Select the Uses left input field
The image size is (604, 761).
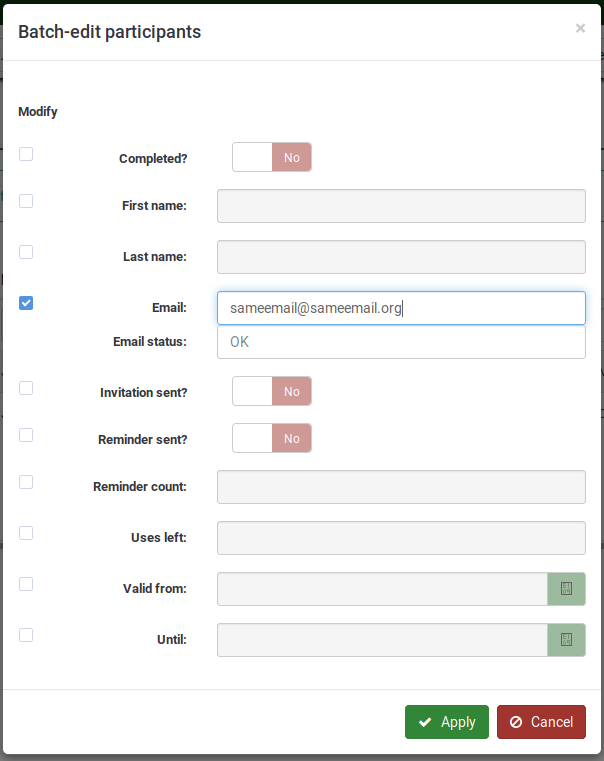(x=401, y=538)
